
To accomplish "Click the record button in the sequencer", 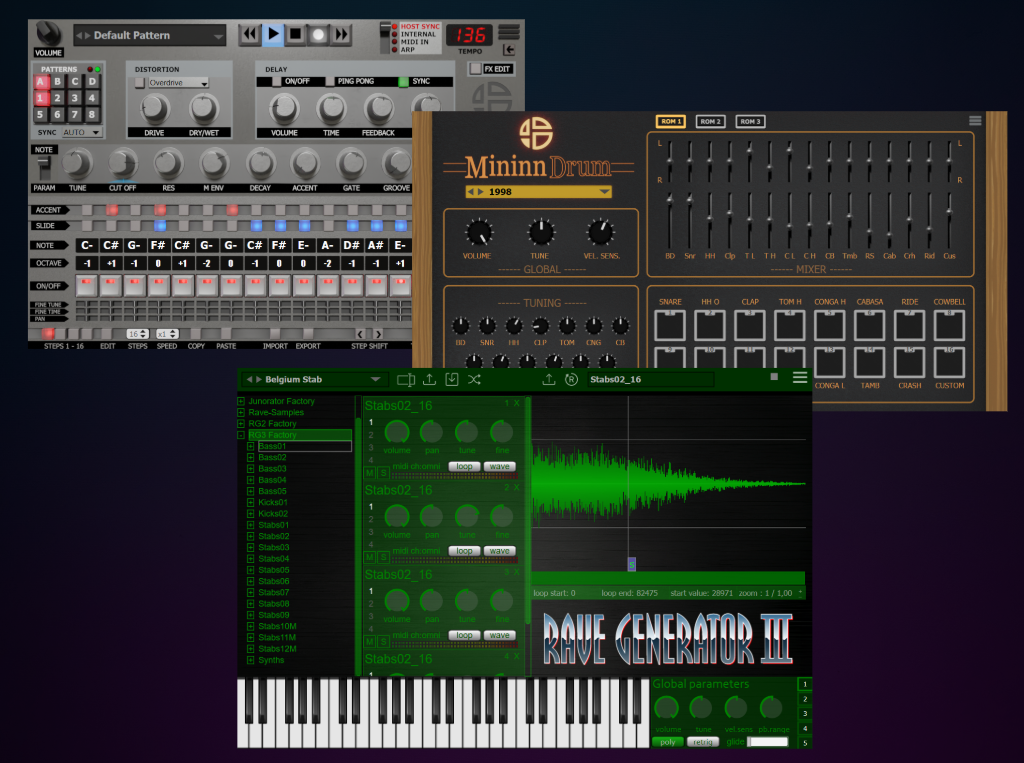I will tap(318, 35).
